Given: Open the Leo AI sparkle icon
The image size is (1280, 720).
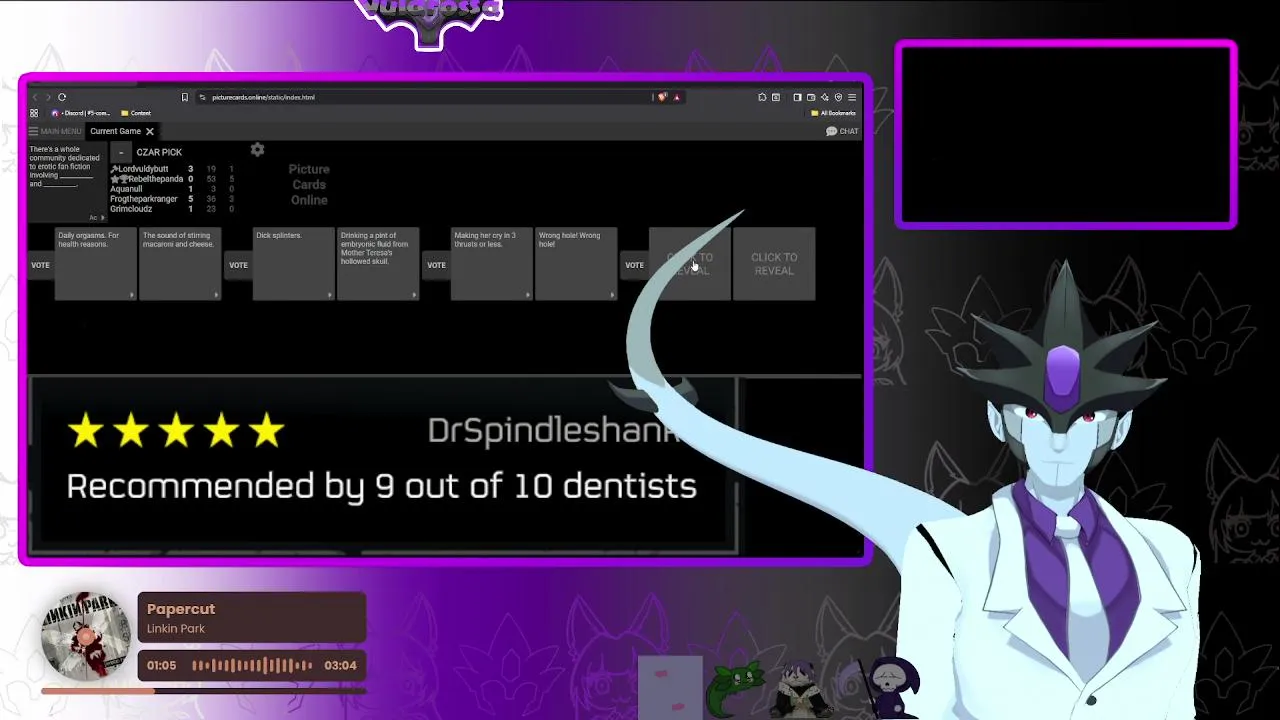Looking at the screenshot, I should point(825,97).
